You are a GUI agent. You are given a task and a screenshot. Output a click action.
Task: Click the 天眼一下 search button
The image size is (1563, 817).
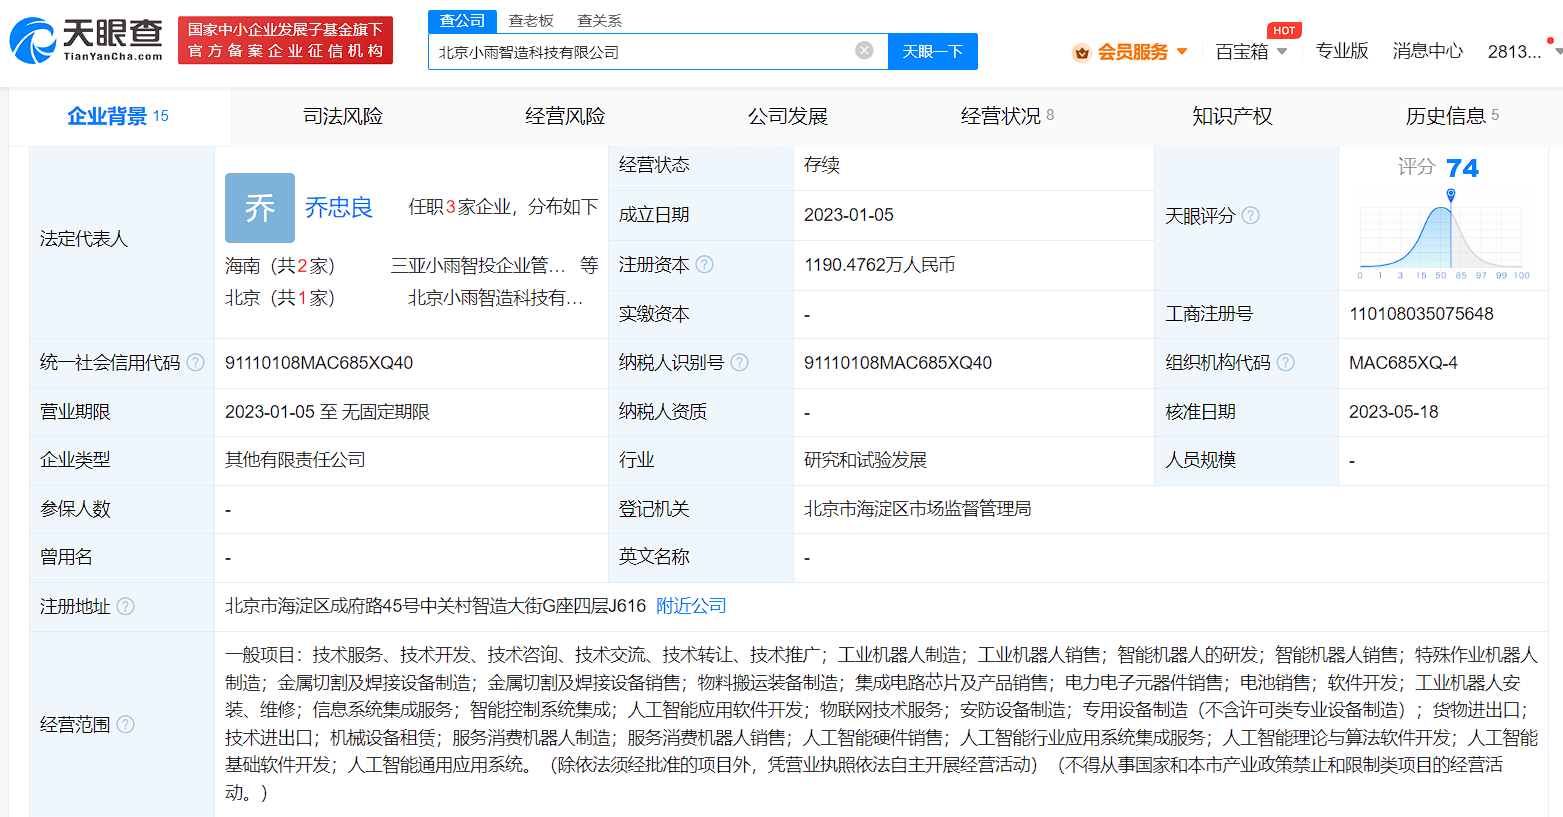933,51
